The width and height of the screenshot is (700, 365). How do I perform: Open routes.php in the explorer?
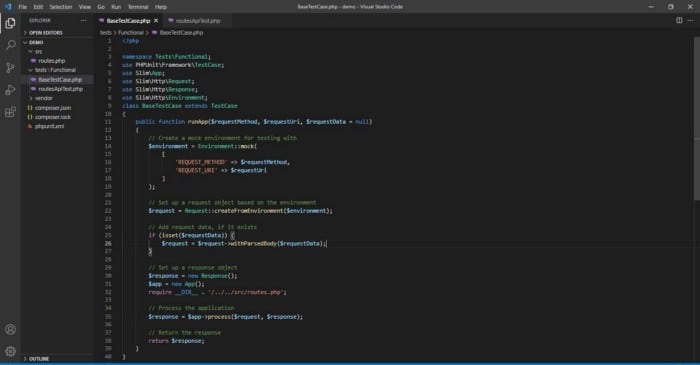[x=51, y=61]
